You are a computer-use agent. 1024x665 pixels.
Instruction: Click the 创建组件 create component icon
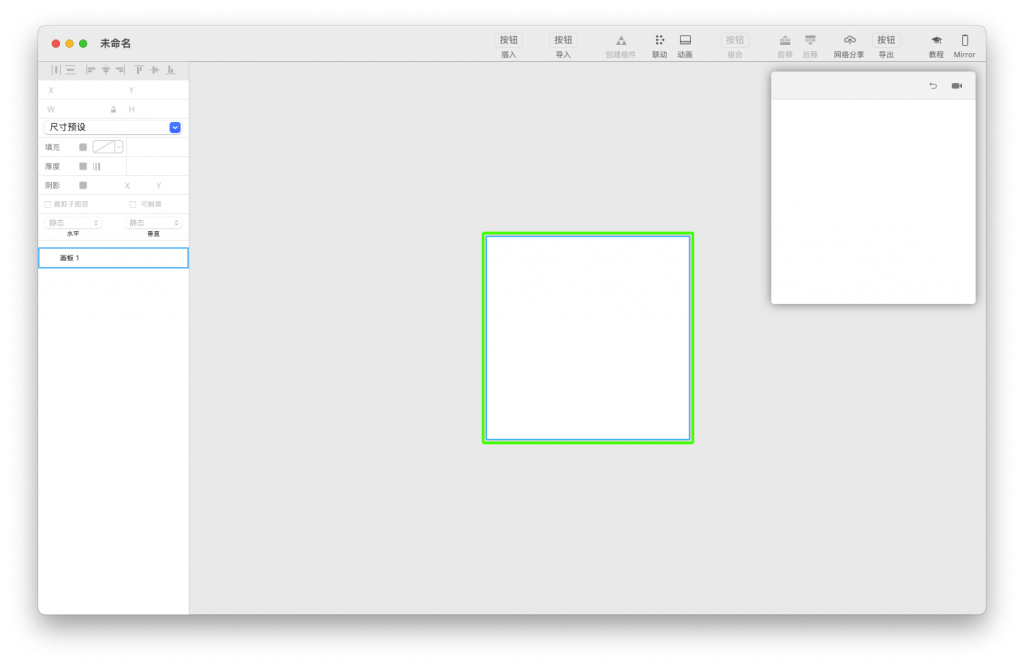620,41
